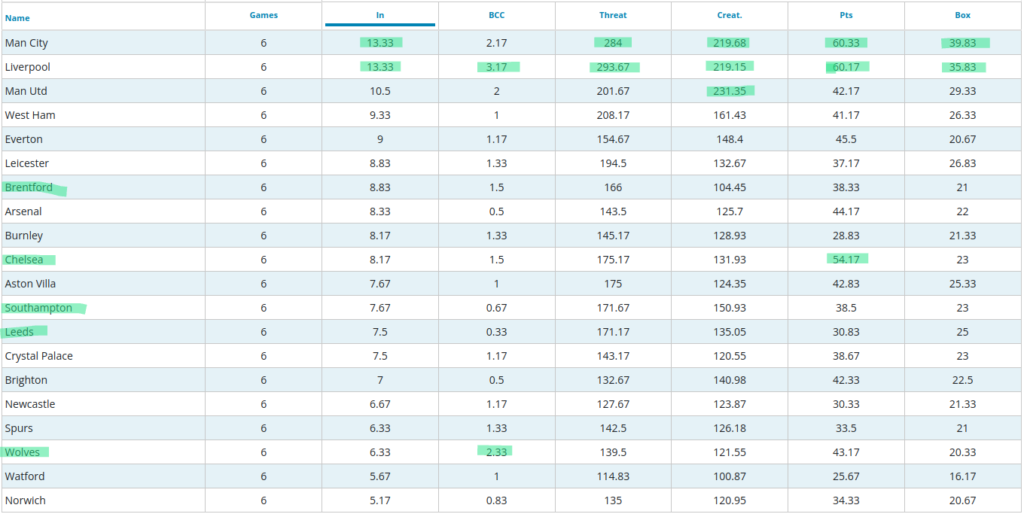This screenshot has height=514, width=1024.
Task: Select the Newcastle team name
Action: (x=30, y=404)
